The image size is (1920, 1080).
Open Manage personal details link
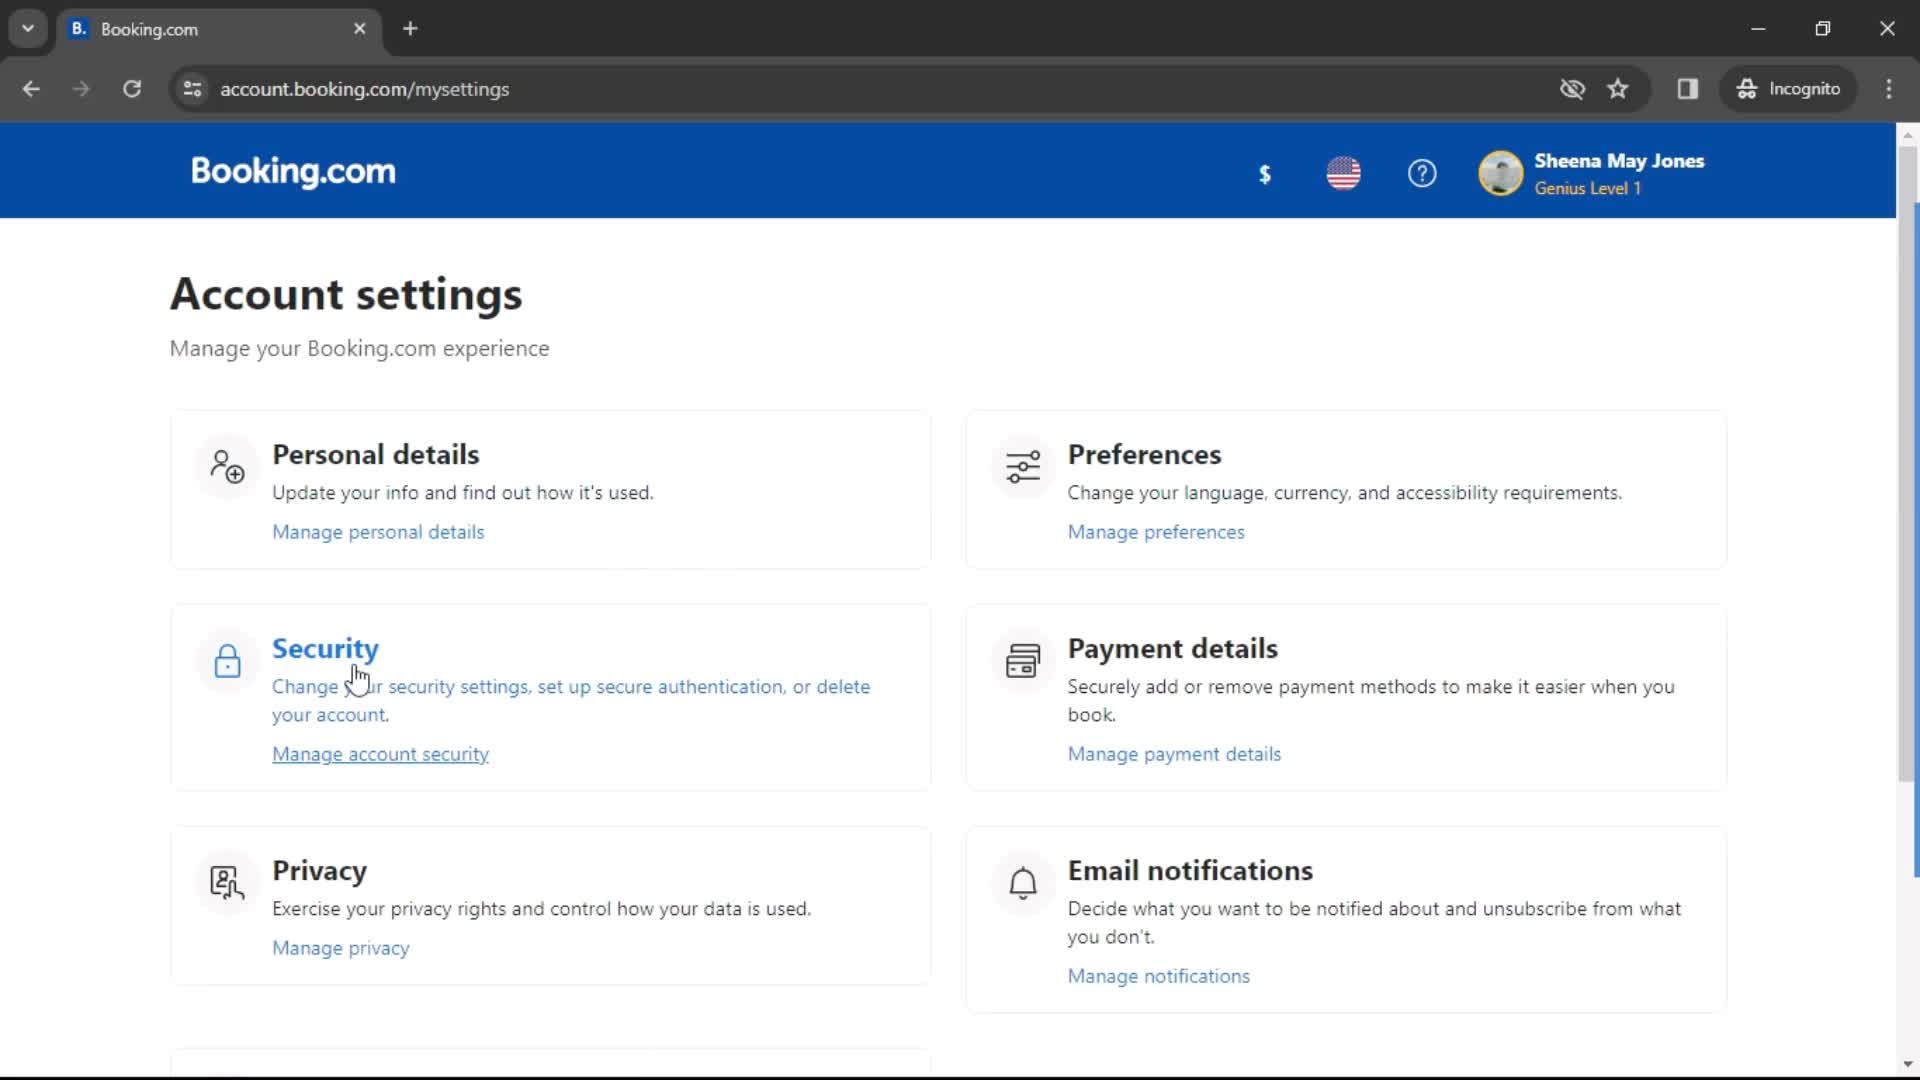[x=378, y=532]
